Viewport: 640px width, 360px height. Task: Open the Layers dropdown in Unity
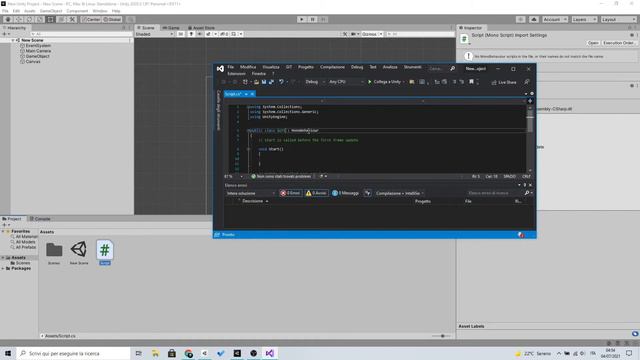pos(584,19)
